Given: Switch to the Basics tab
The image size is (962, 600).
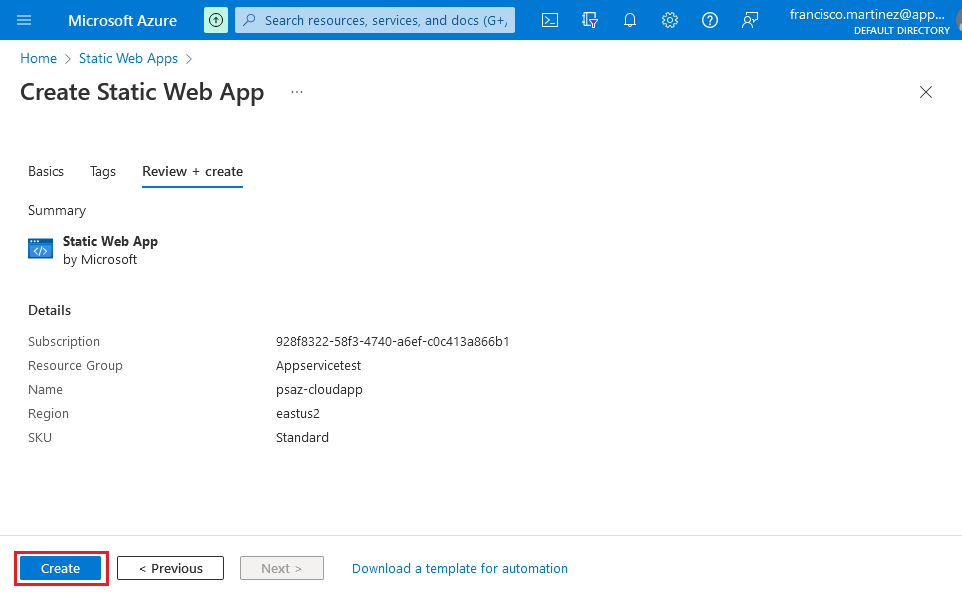Looking at the screenshot, I should pyautogui.click(x=46, y=171).
